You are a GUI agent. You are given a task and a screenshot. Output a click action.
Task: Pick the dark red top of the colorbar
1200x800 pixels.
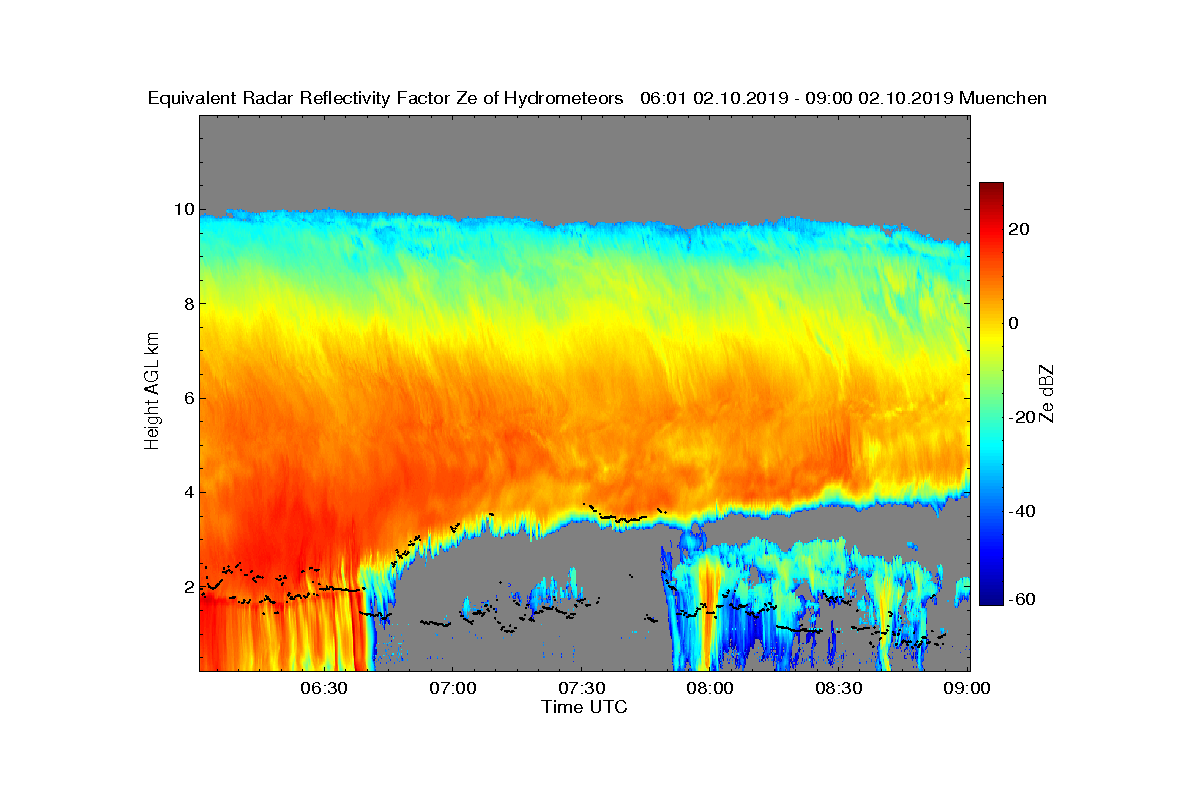pyautogui.click(x=991, y=188)
